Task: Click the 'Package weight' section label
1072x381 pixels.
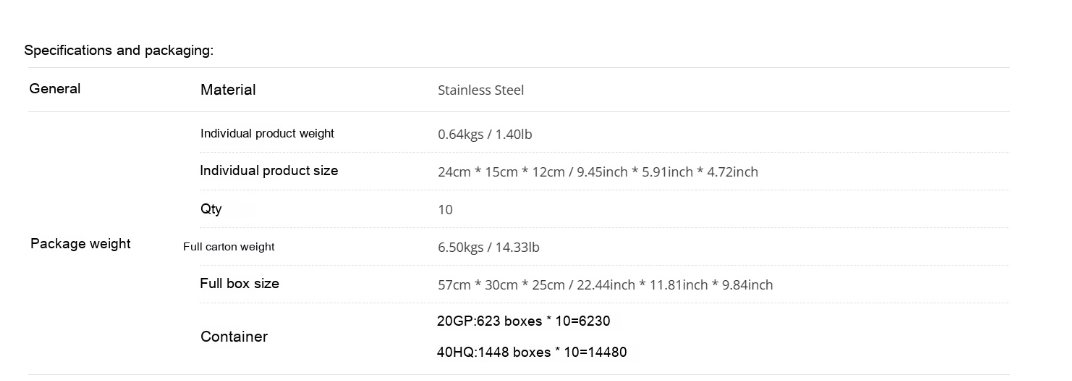Action: coord(81,244)
